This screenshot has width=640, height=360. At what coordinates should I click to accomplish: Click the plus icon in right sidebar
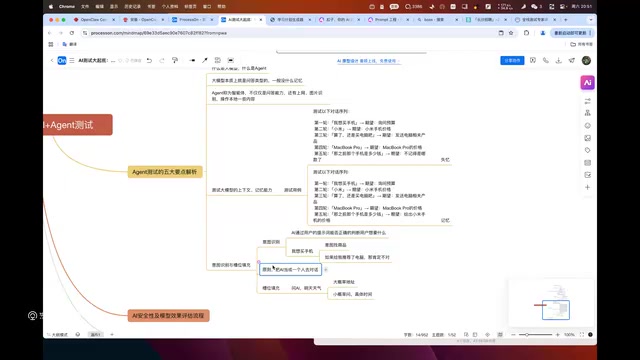587,187
